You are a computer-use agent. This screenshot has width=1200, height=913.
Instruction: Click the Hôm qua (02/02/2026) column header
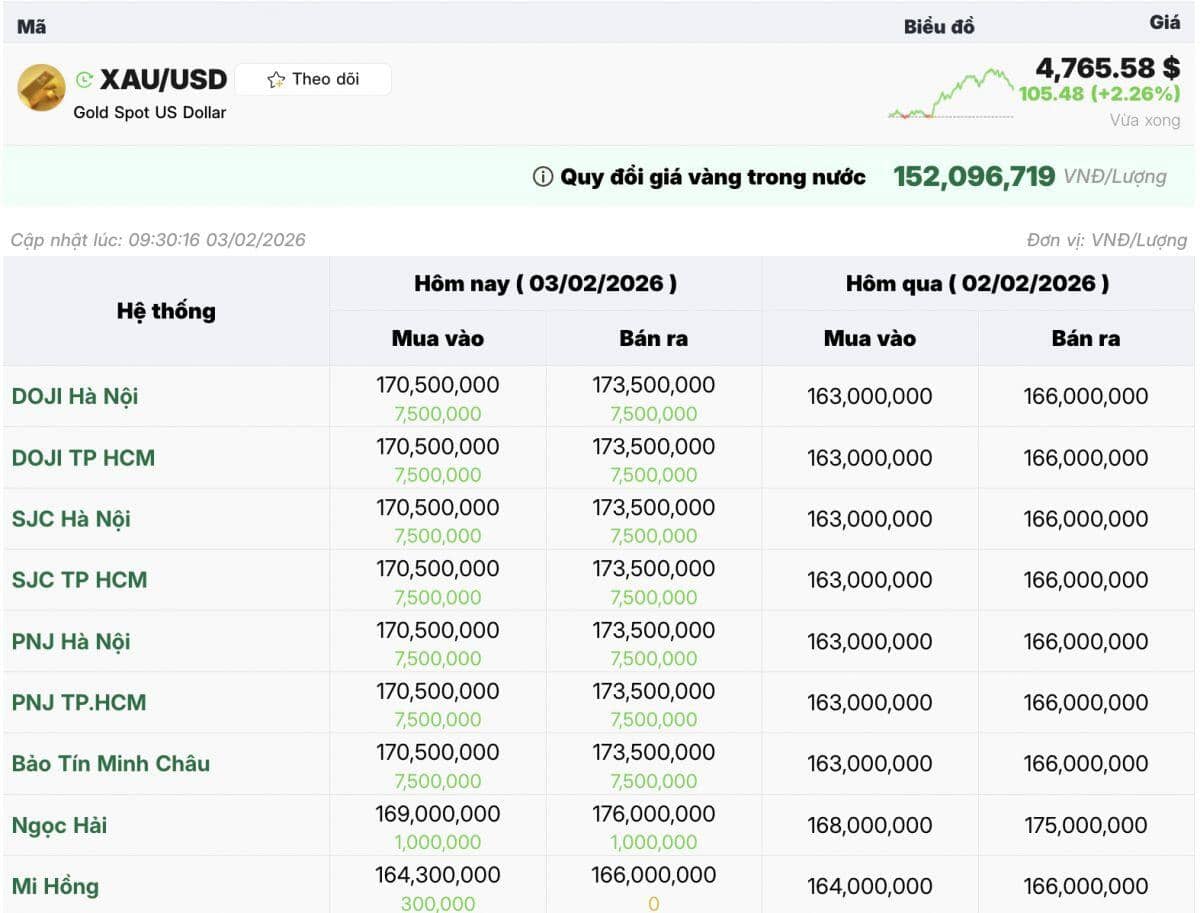[x=977, y=284]
